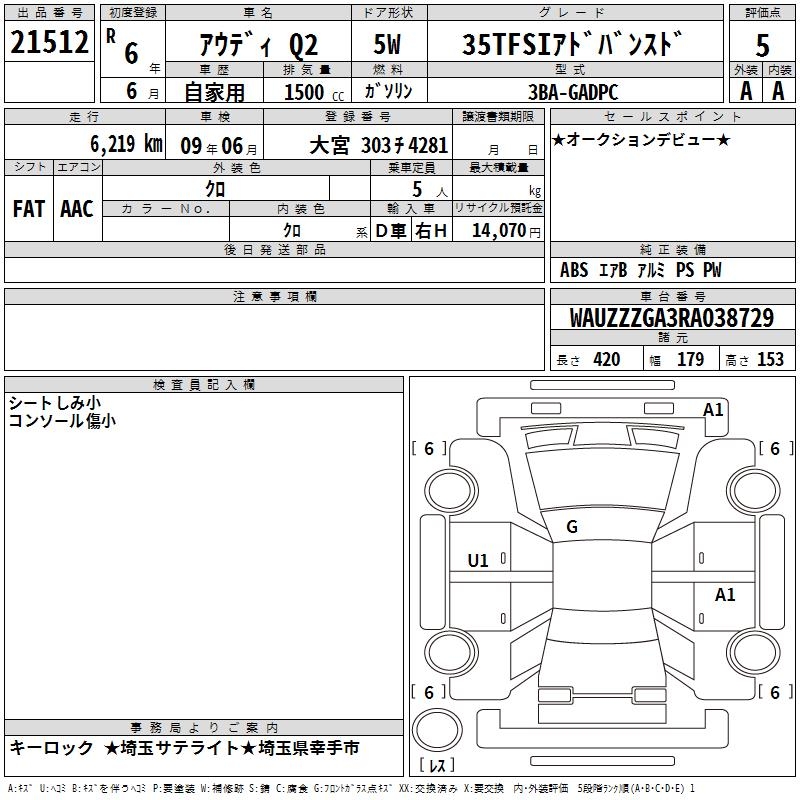This screenshot has width=800, height=800.
Task: Click the spare tire レス label
Action: pos(437,765)
